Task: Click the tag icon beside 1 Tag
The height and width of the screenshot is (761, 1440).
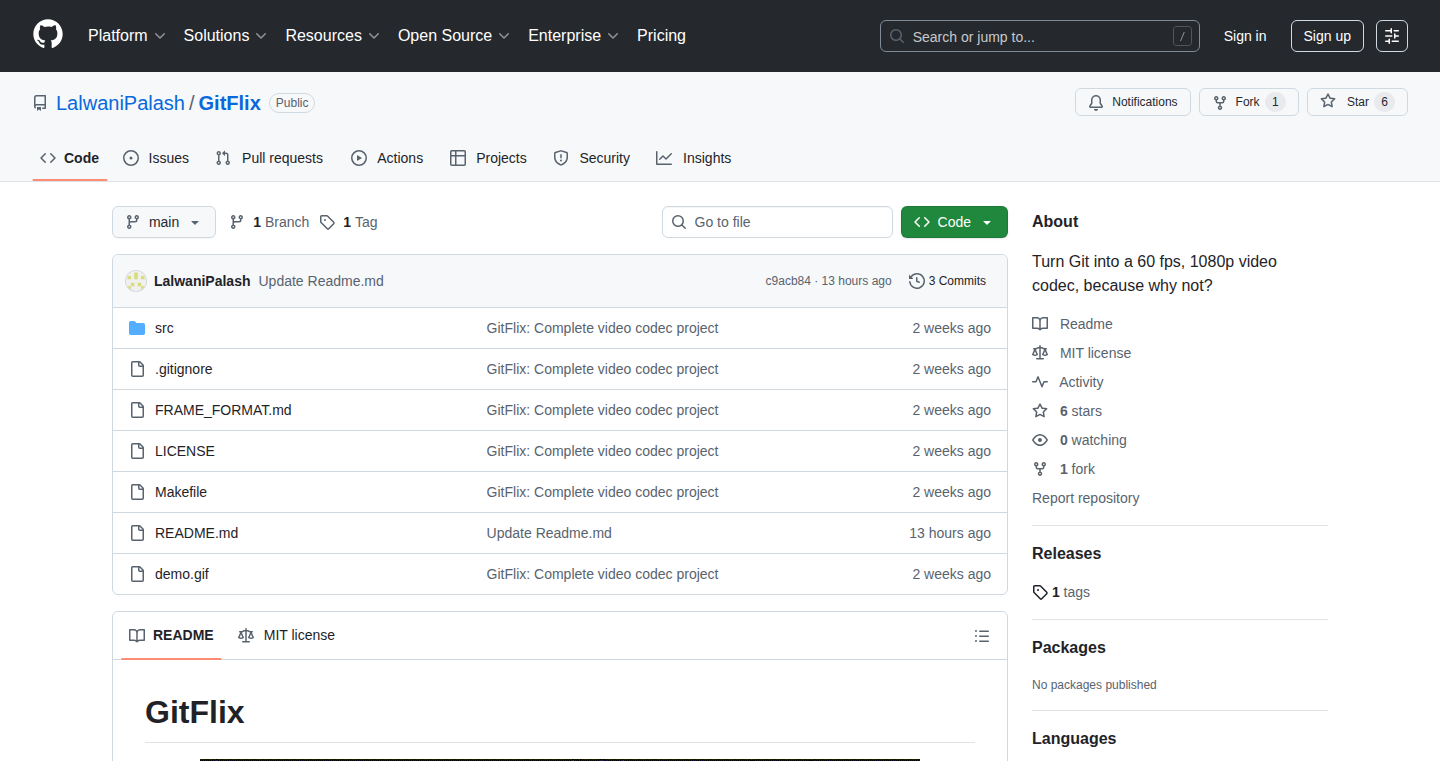Action: (x=327, y=222)
